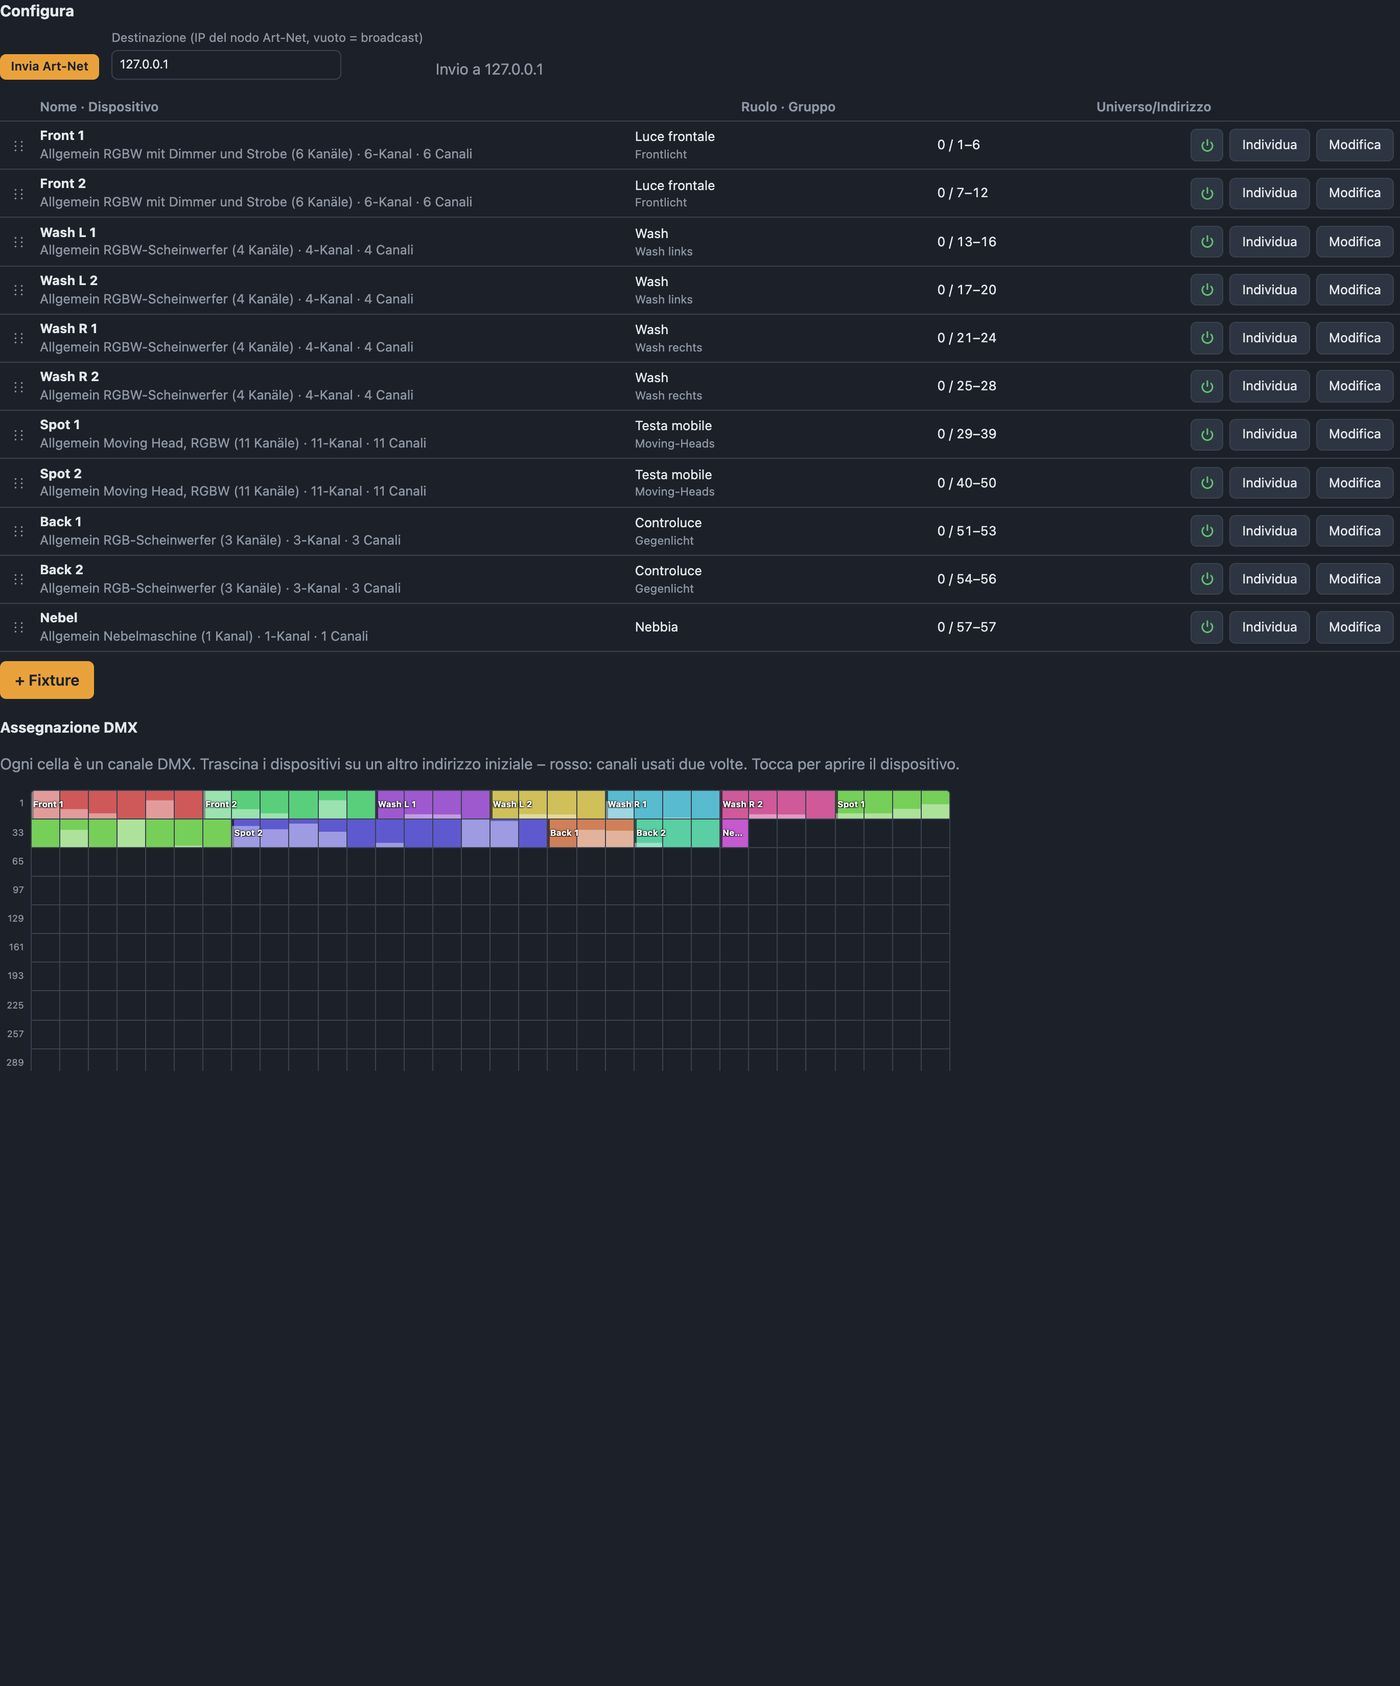Click the drag handle icon for Front 2

tap(18, 193)
